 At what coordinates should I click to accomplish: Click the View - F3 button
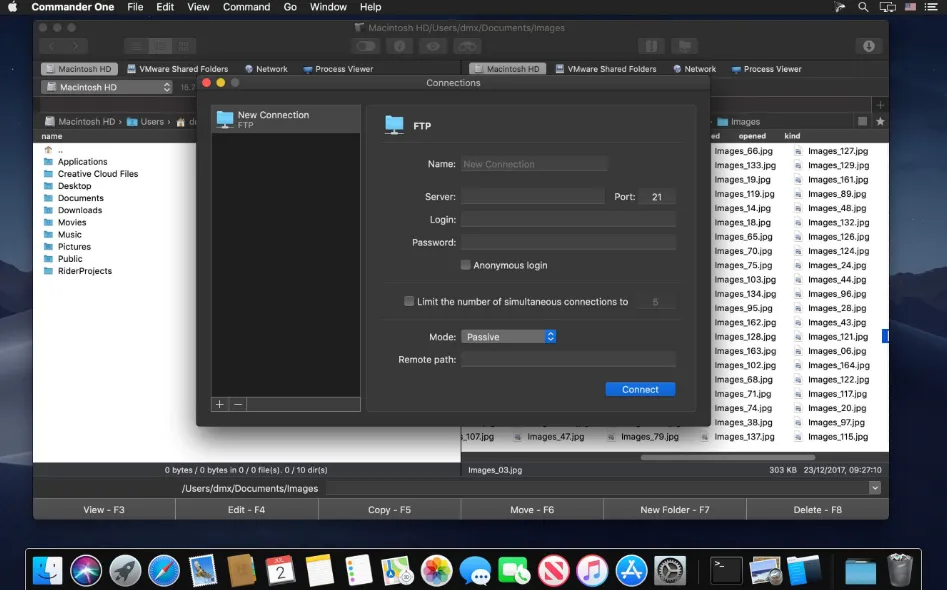coord(104,510)
